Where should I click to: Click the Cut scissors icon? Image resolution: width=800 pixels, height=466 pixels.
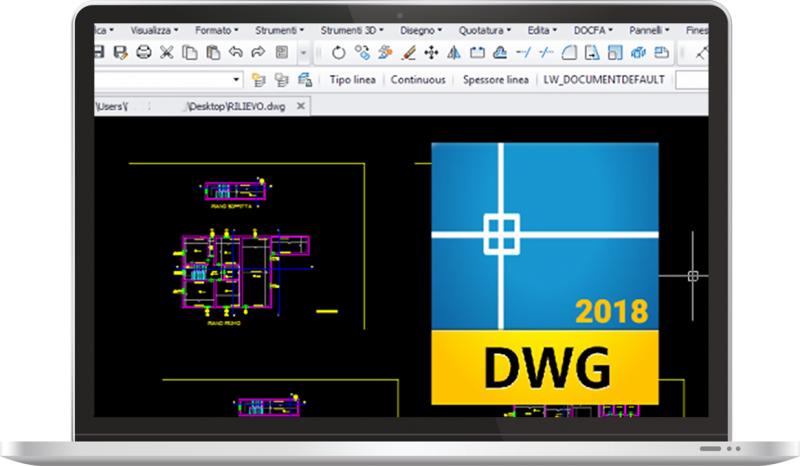pos(167,53)
